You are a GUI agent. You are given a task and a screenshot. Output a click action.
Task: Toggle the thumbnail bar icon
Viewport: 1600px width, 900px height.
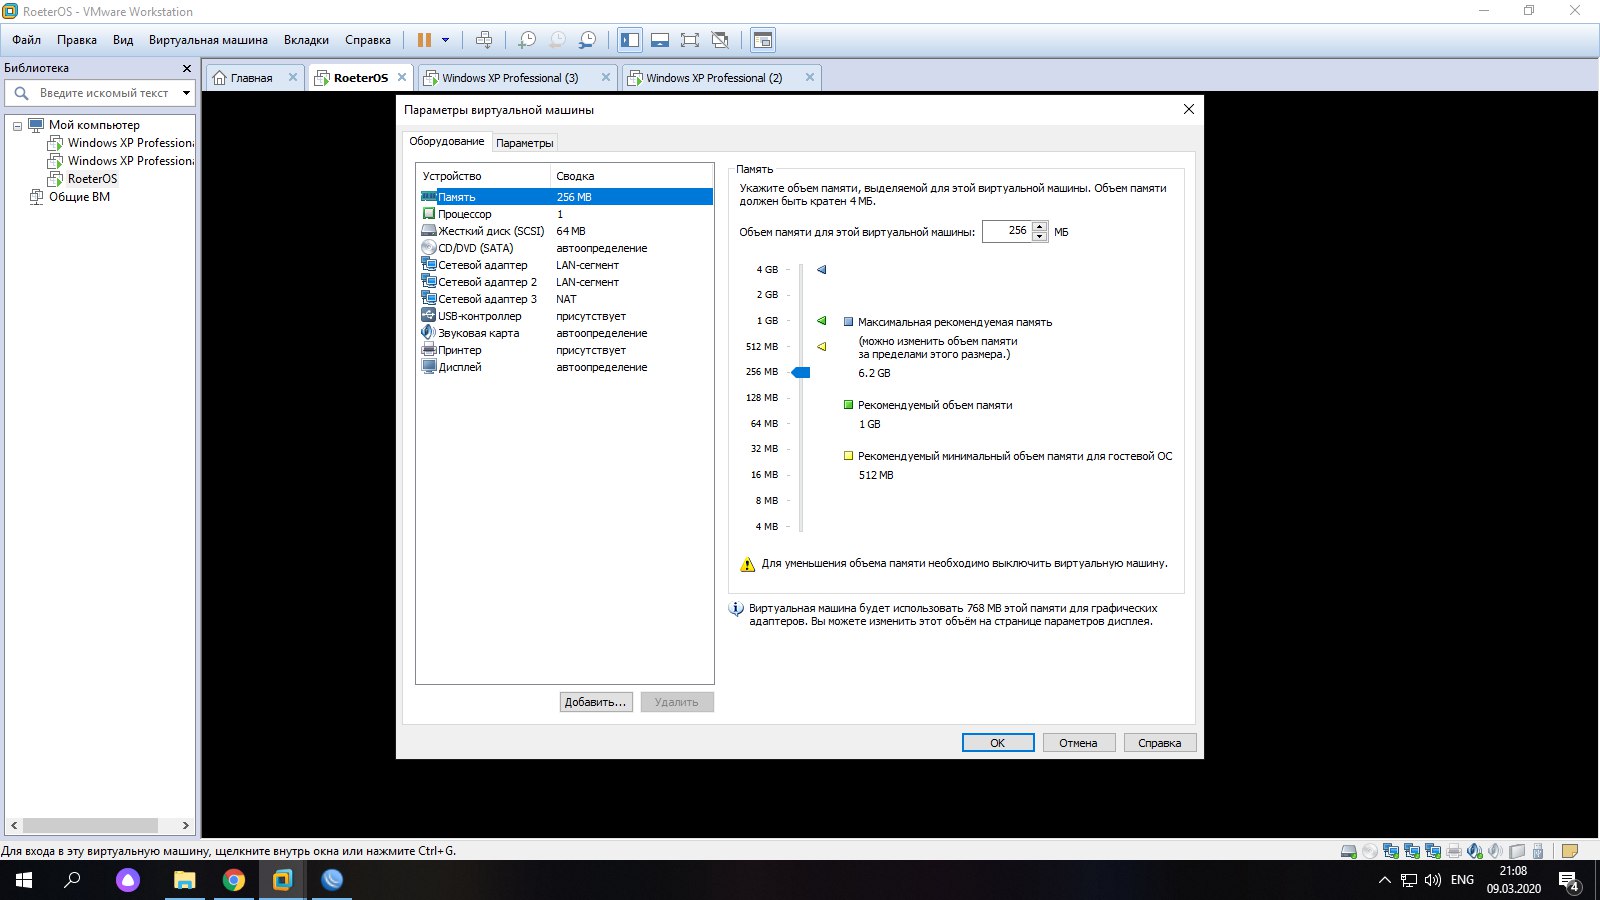click(x=660, y=40)
